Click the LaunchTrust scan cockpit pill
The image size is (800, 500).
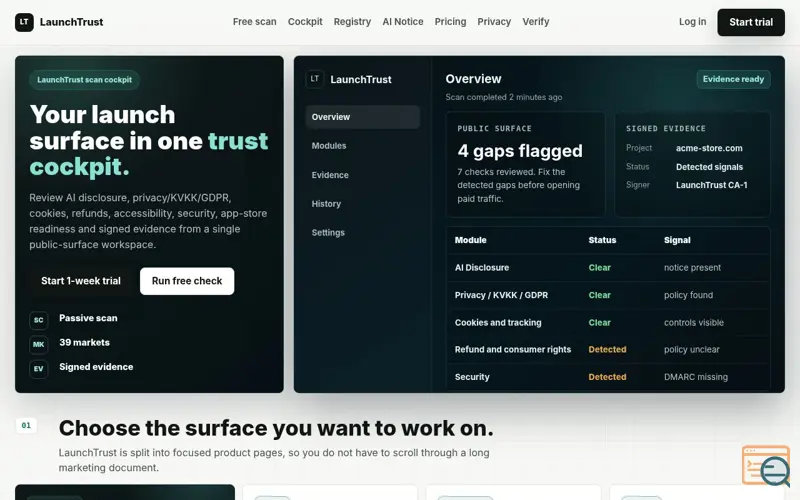pyautogui.click(x=84, y=80)
